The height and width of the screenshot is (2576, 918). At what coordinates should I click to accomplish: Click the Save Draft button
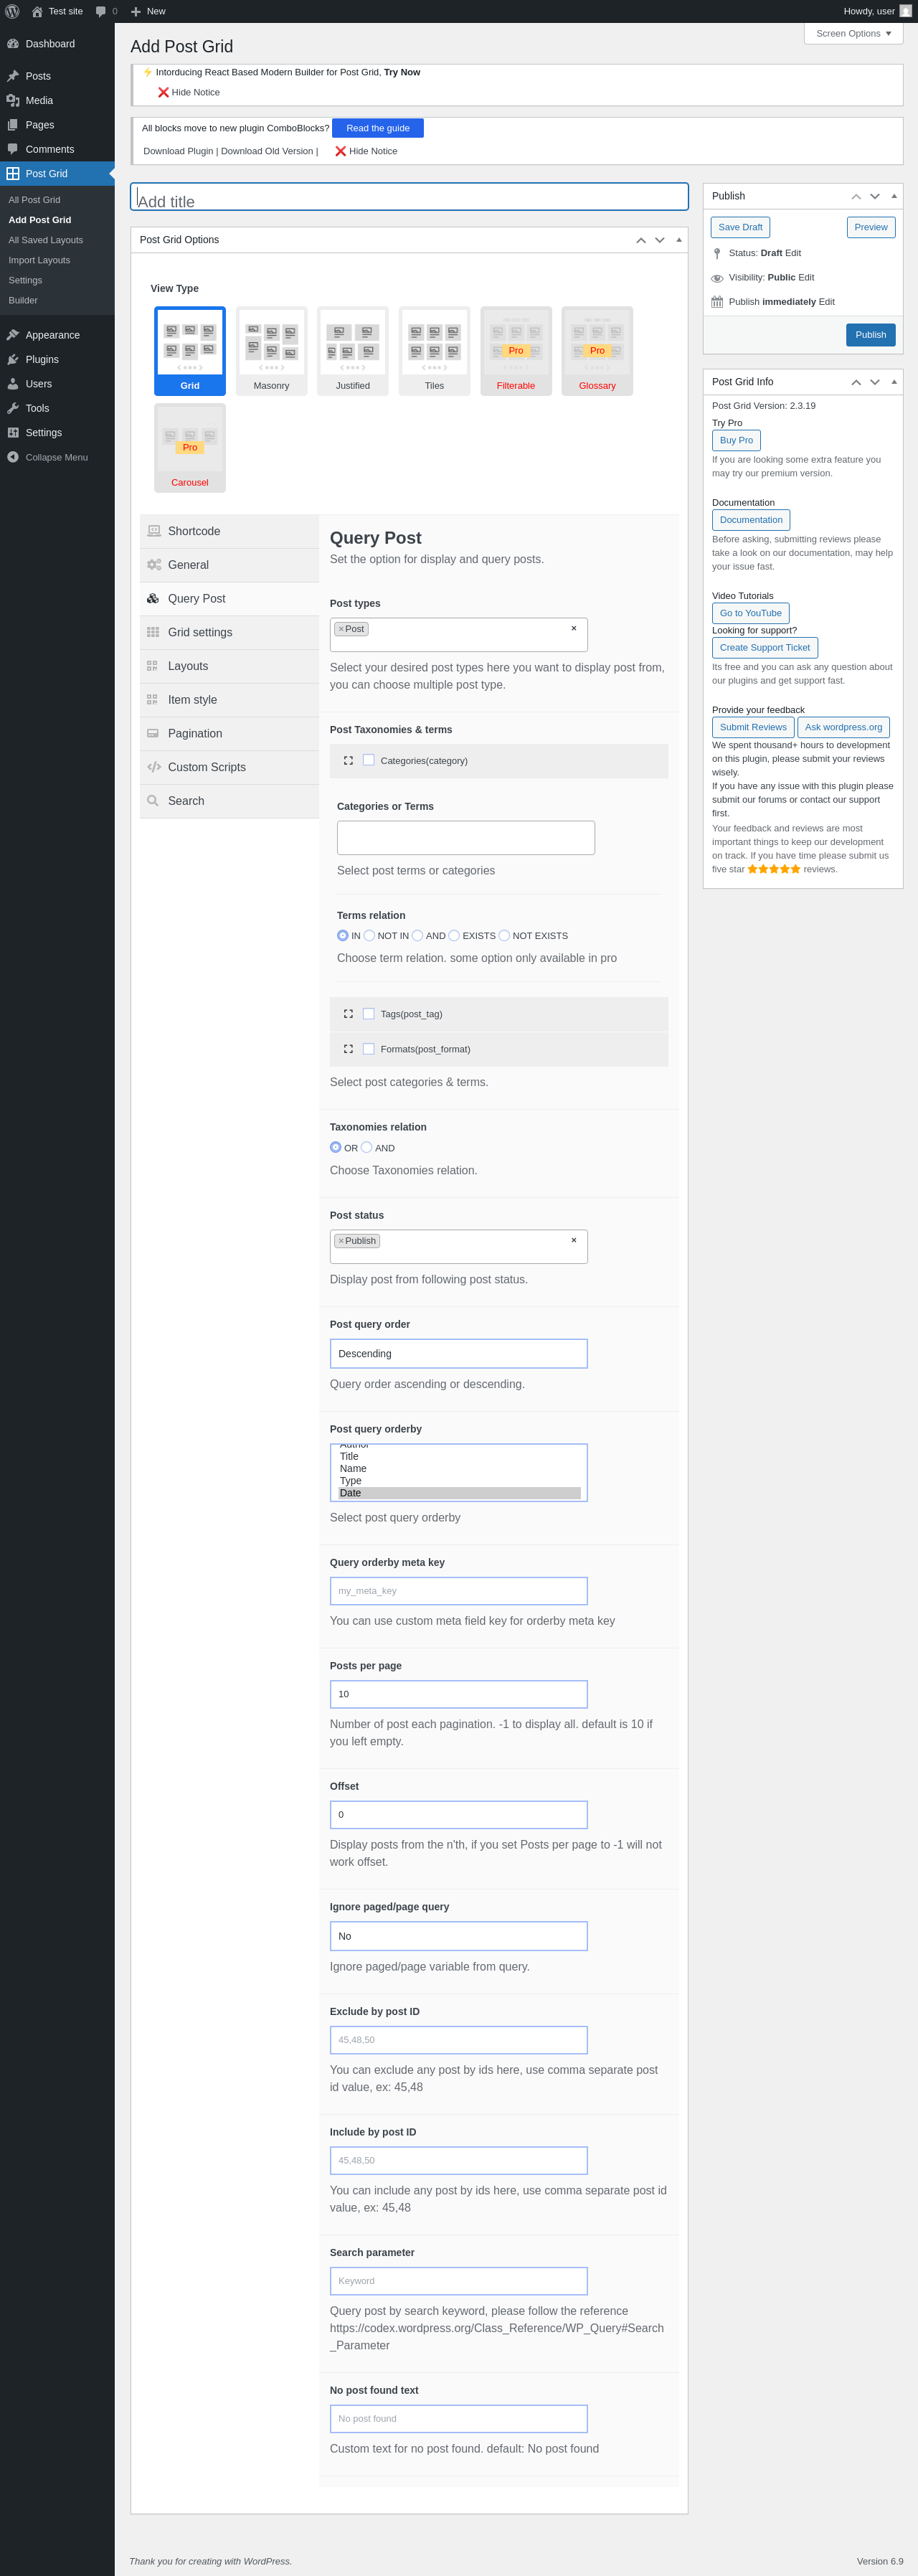coord(740,227)
